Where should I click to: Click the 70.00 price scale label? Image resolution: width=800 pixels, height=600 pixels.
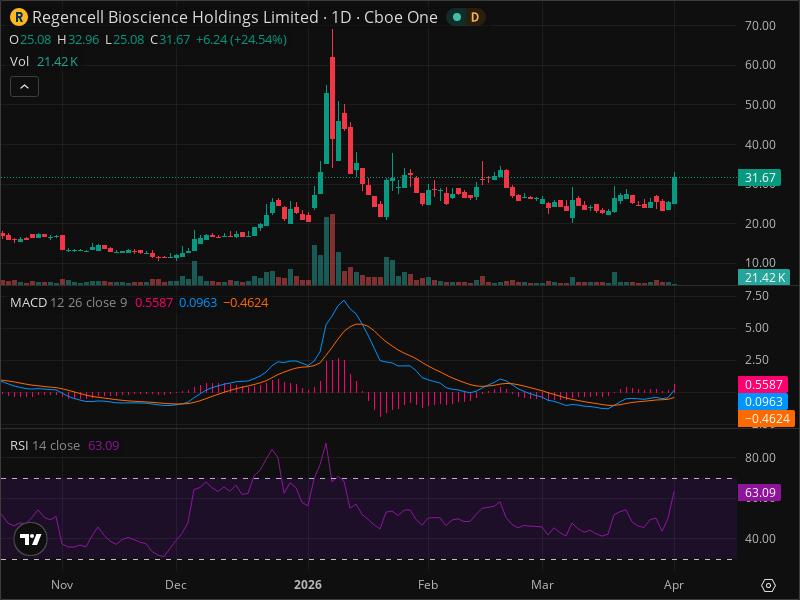pyautogui.click(x=760, y=26)
